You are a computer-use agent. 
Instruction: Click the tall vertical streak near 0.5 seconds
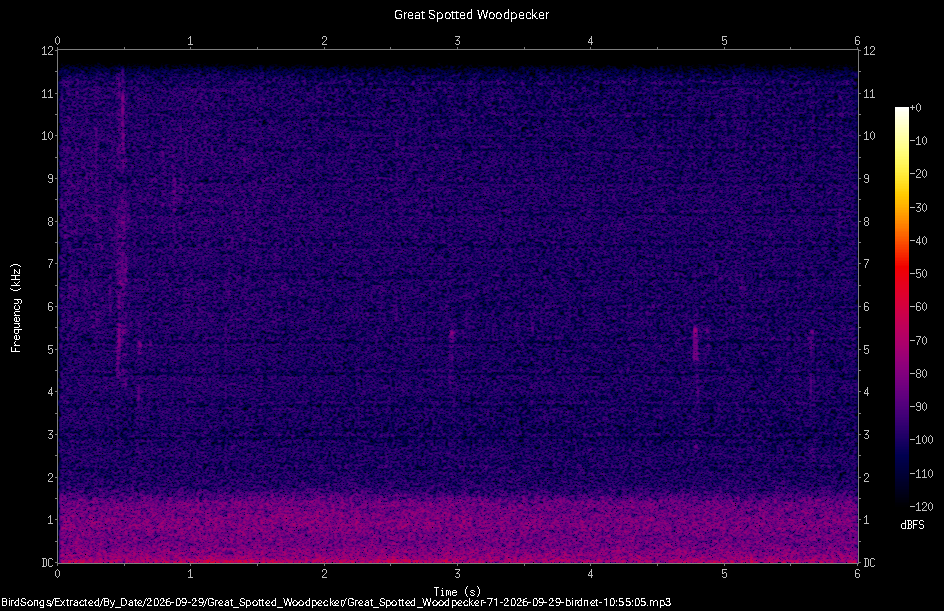tap(122, 223)
